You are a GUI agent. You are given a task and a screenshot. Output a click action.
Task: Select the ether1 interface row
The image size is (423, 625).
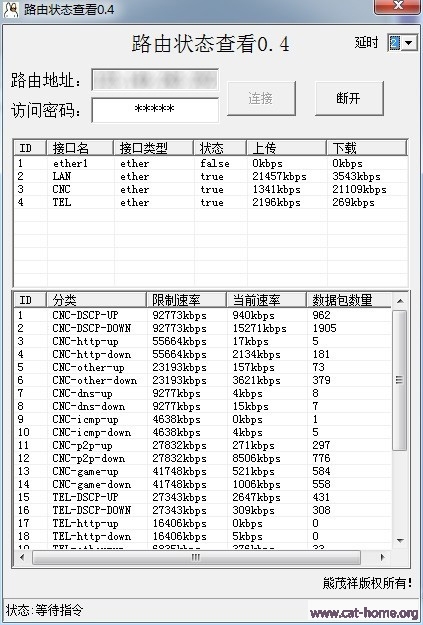pos(211,163)
